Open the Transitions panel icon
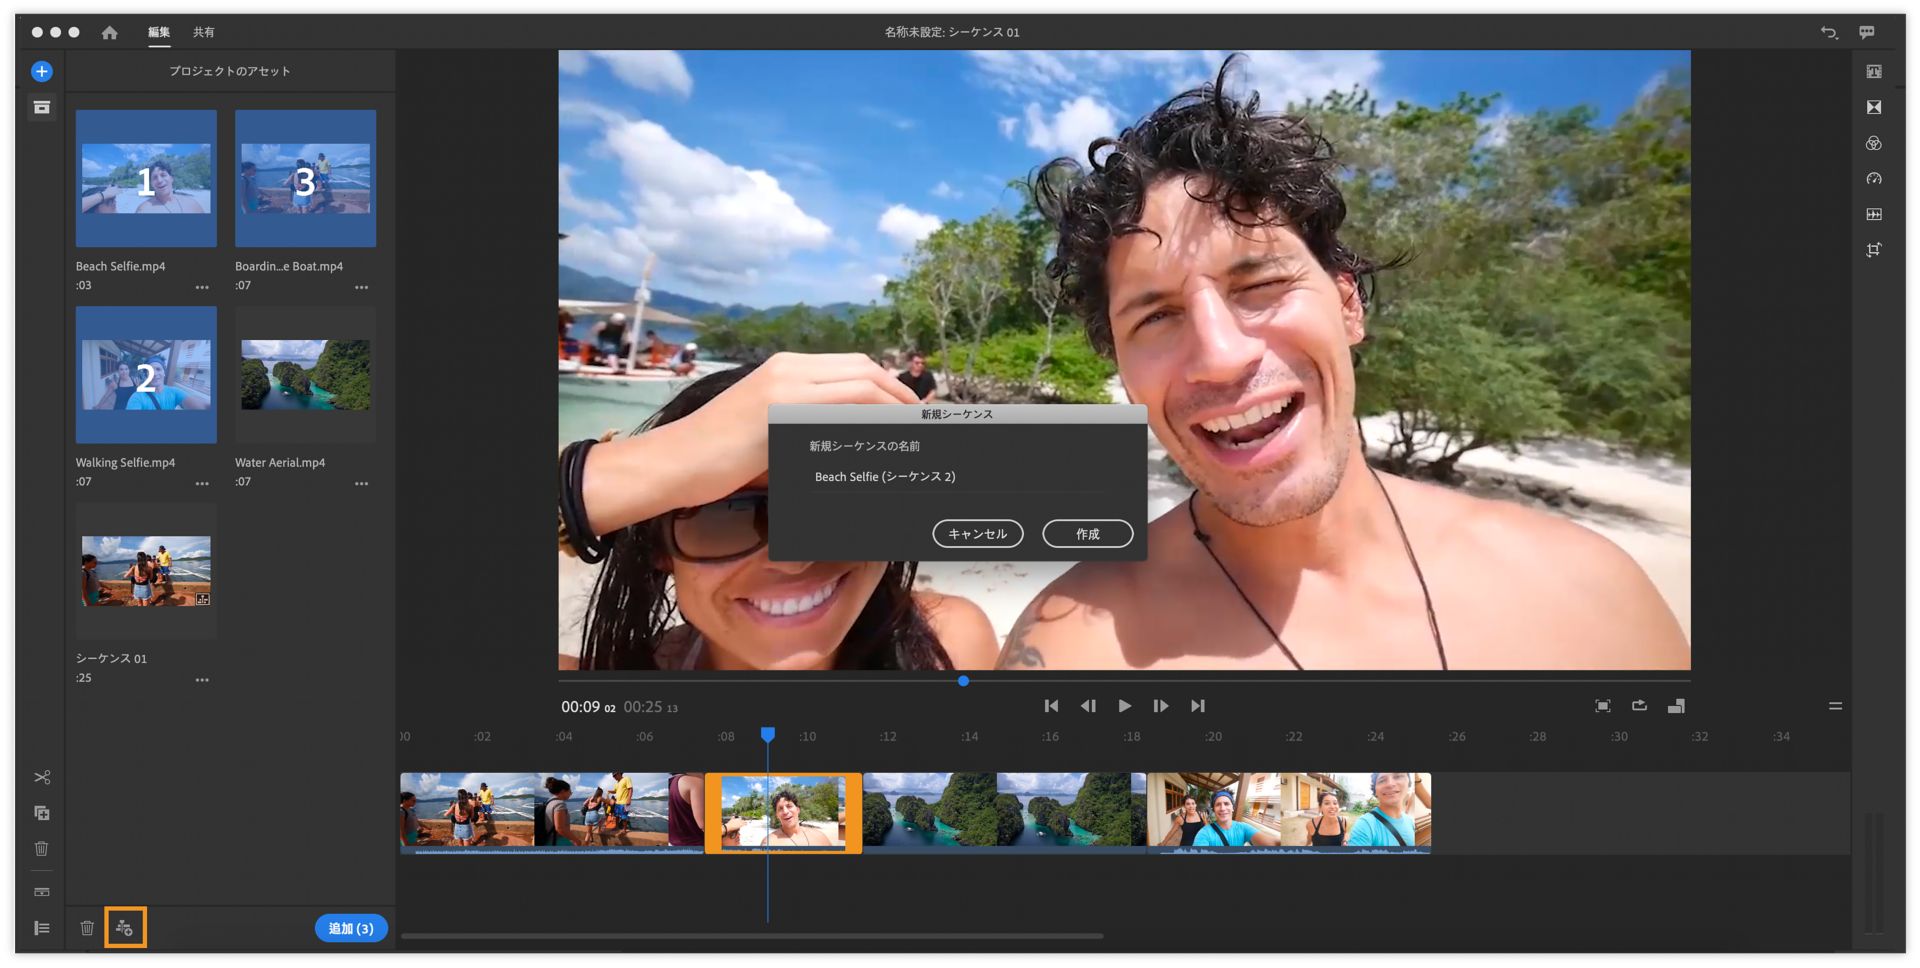This screenshot has width=1920, height=968. pyautogui.click(x=1874, y=107)
